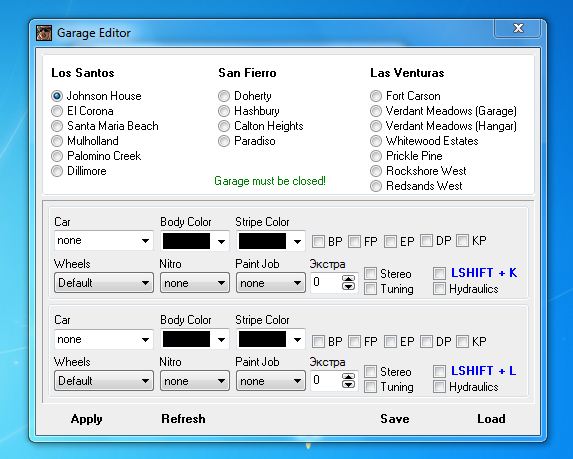
Task: Expand the first slot Wheels dropdown
Action: [104, 283]
